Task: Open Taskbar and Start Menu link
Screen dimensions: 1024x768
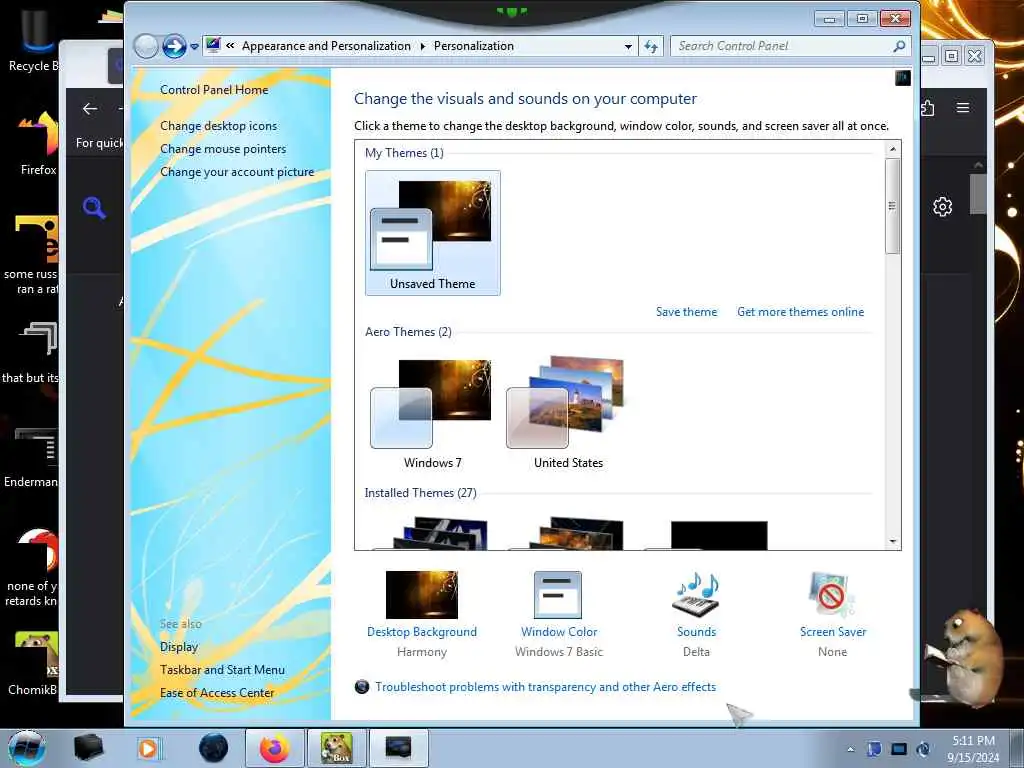Action: (x=222, y=670)
